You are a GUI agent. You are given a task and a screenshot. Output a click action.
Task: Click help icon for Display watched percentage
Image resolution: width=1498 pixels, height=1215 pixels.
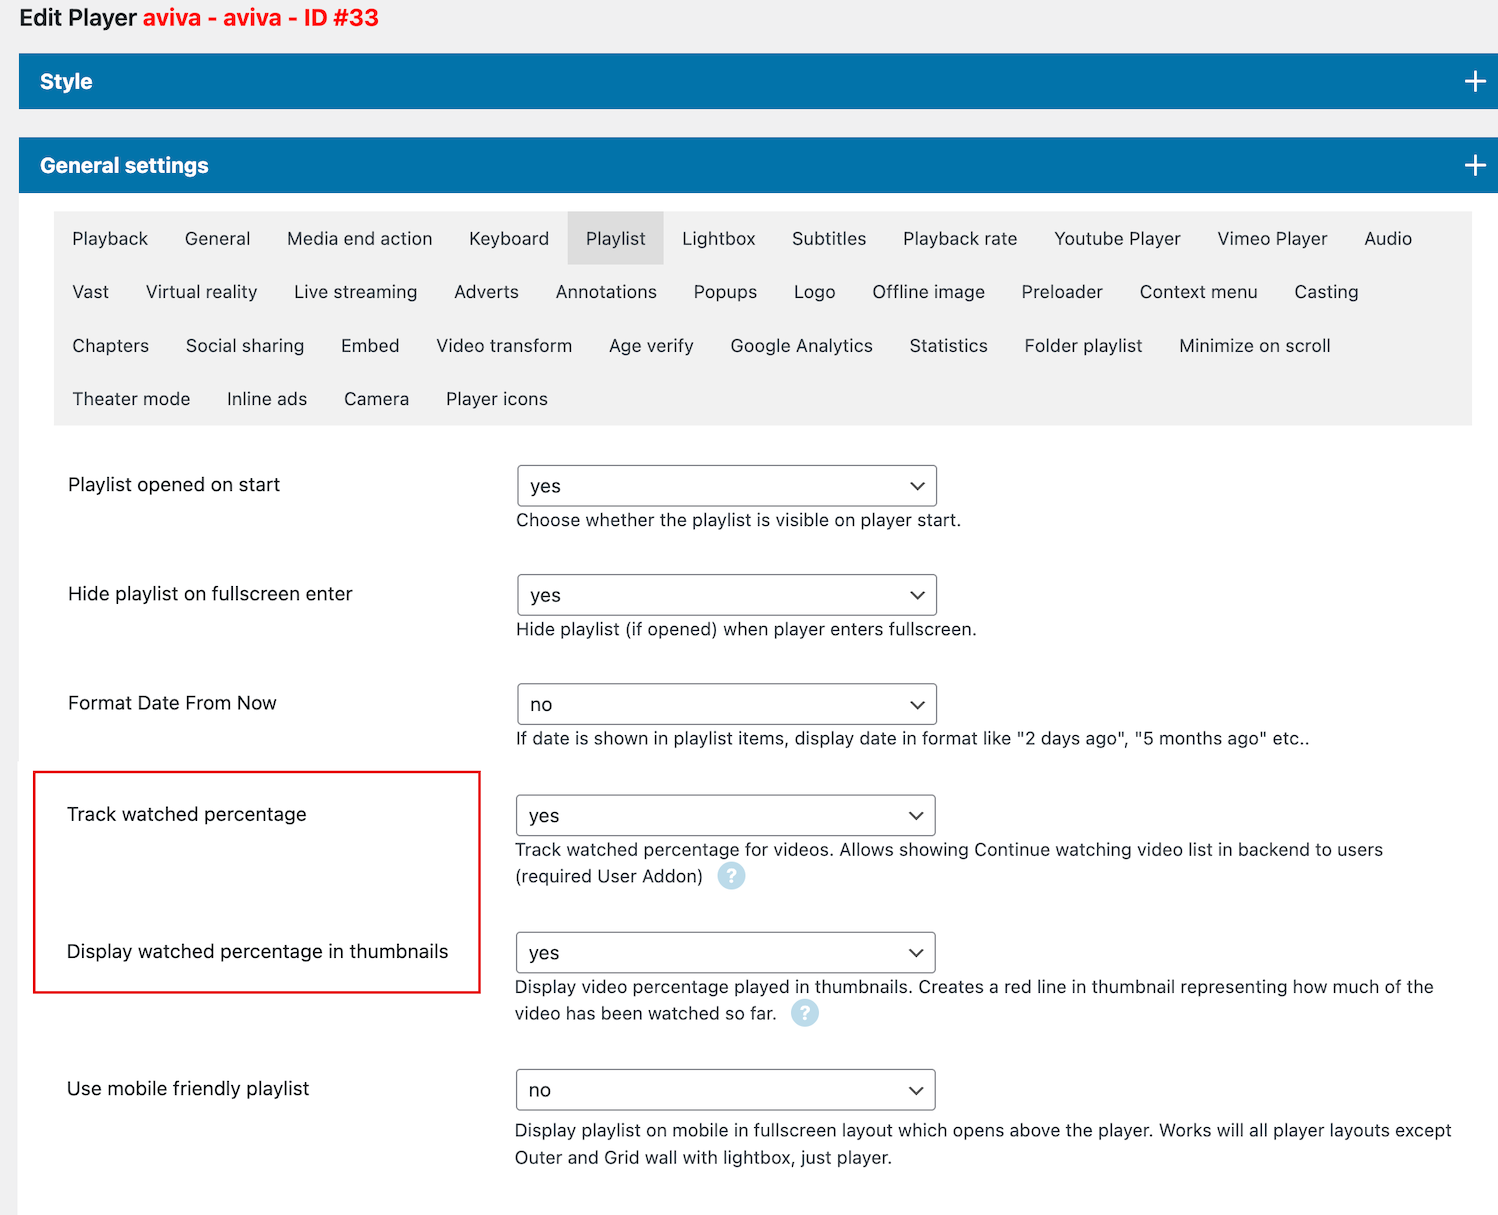pos(804,1014)
